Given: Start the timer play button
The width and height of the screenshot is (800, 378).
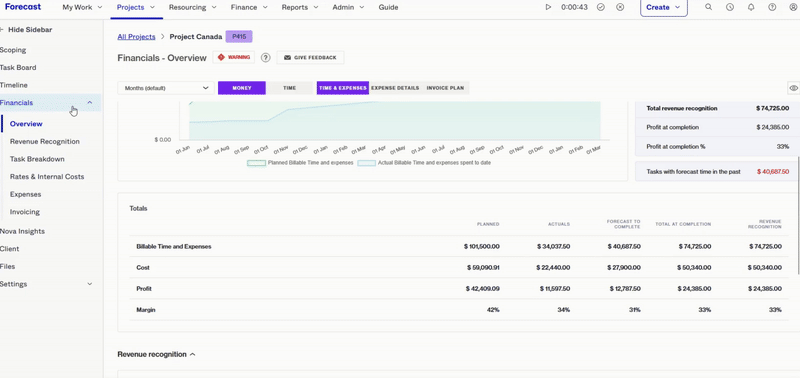Looking at the screenshot, I should pyautogui.click(x=548, y=7).
